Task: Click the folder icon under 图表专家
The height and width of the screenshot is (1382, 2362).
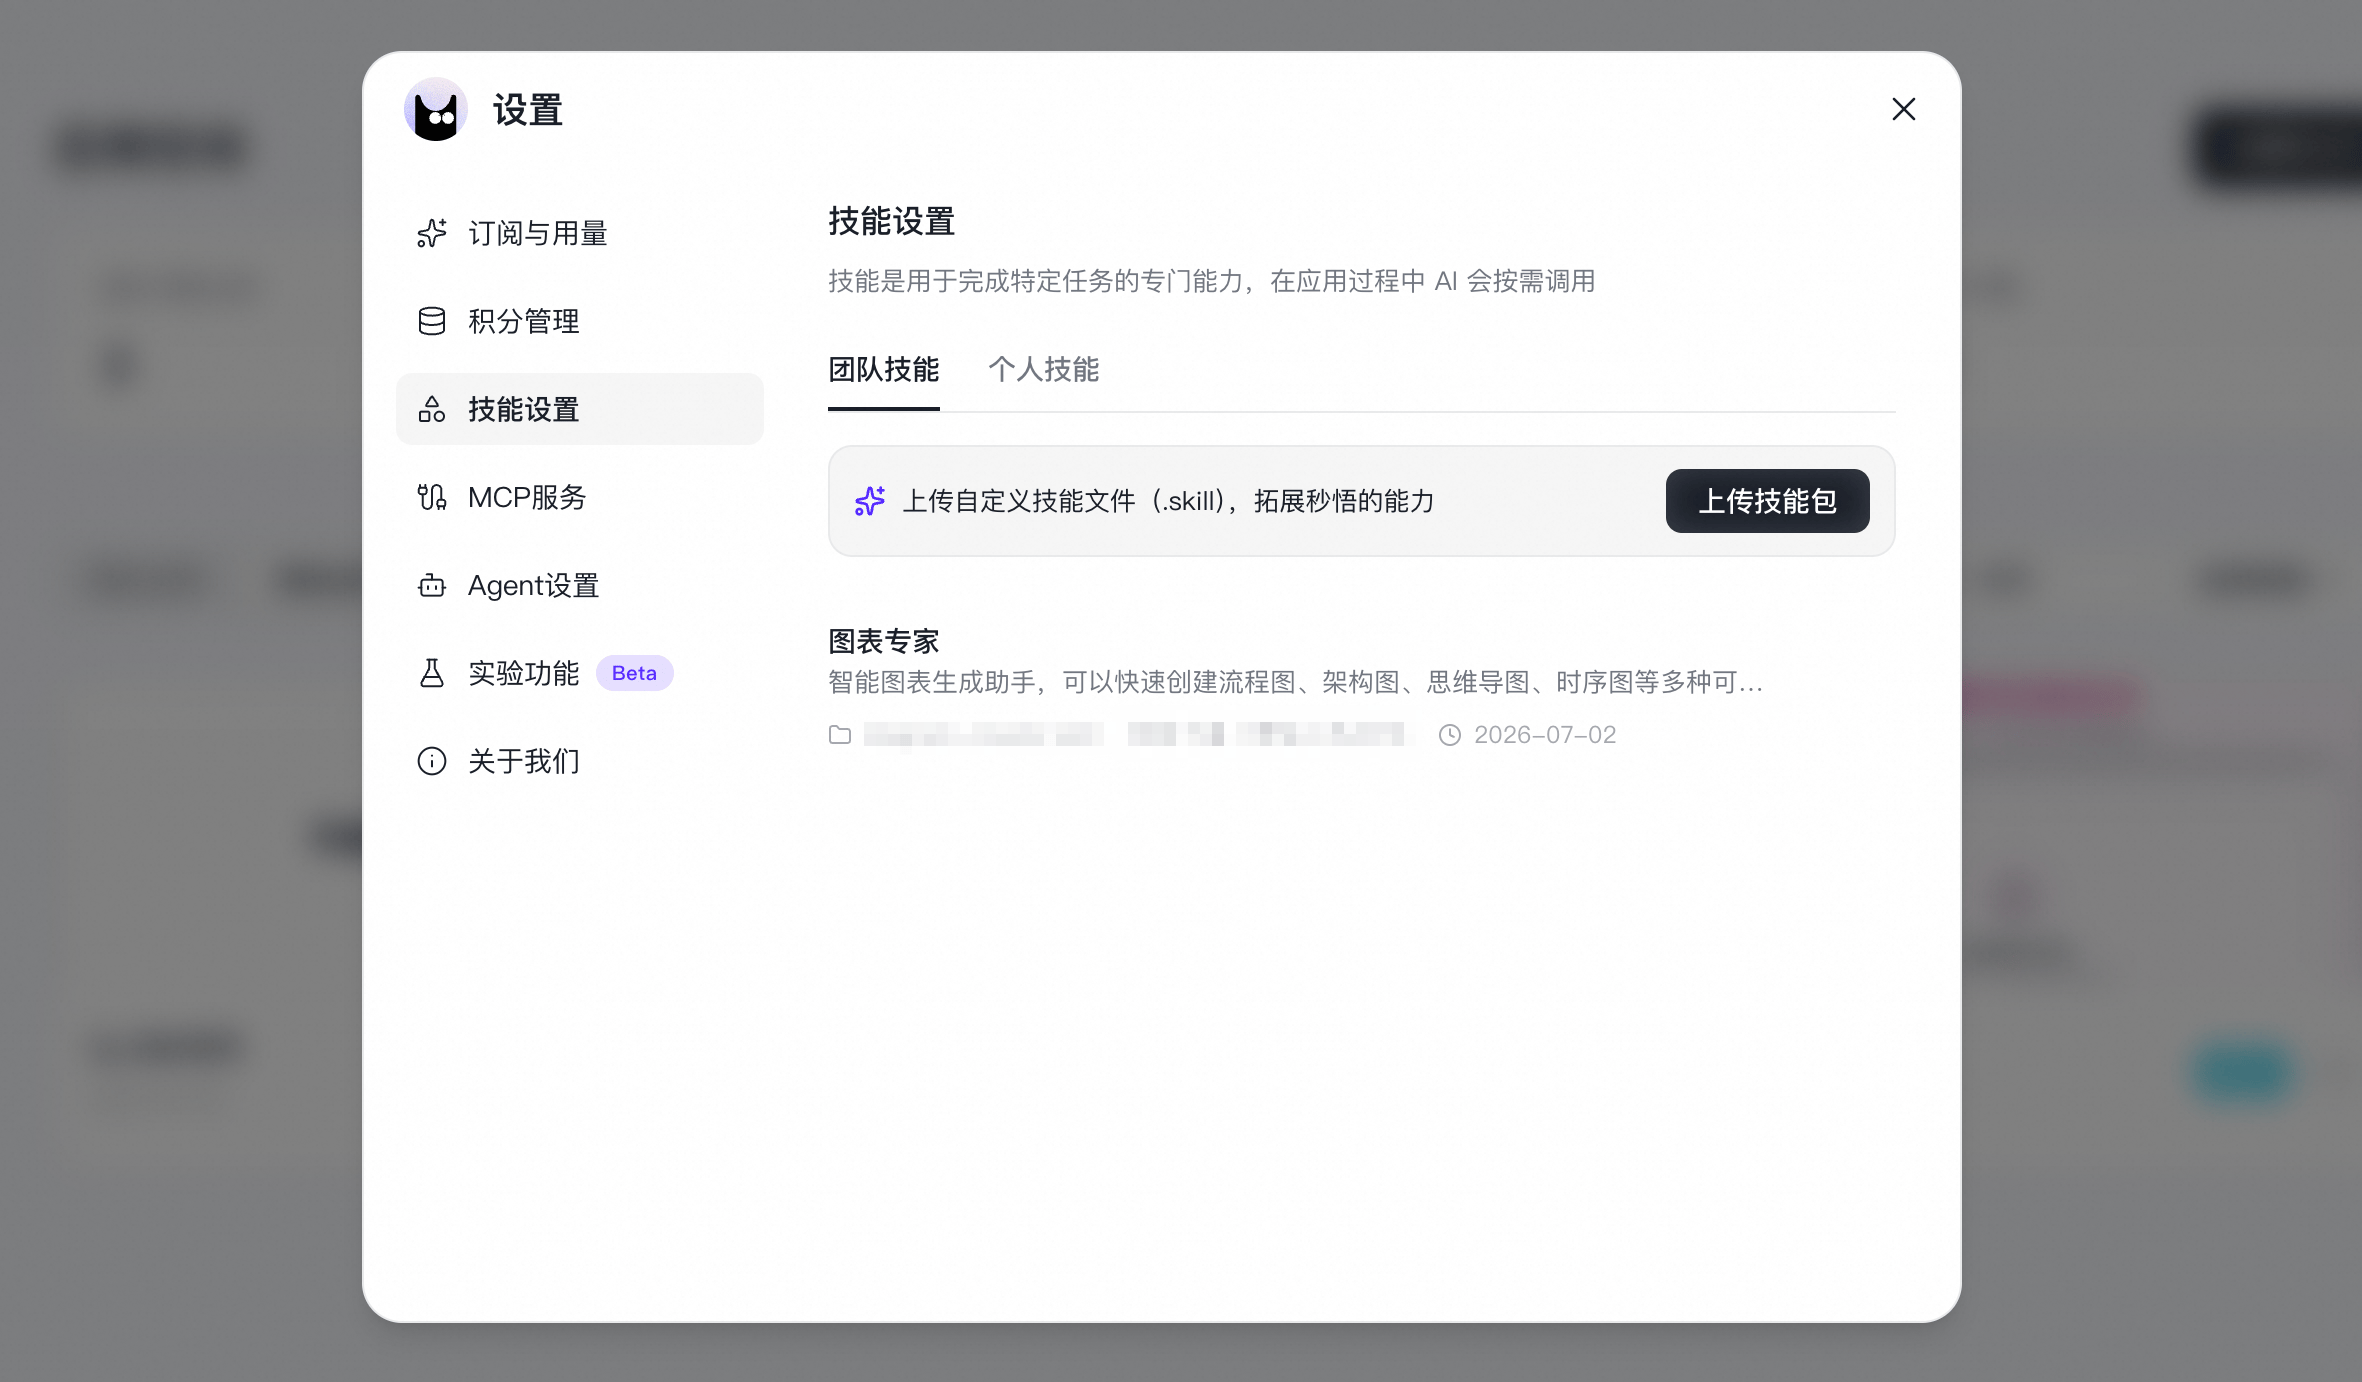Action: [840, 735]
